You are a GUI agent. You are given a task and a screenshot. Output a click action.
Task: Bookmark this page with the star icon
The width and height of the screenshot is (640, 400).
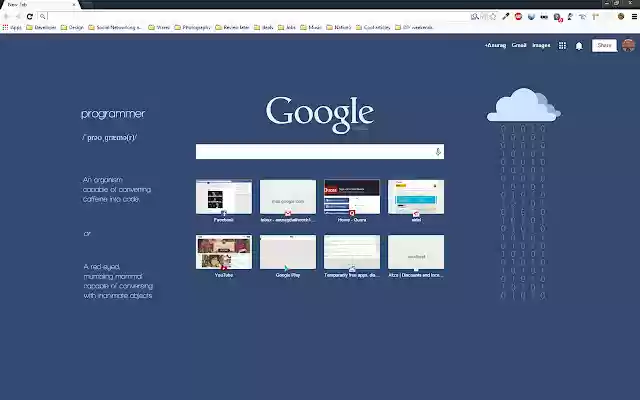(x=493, y=16)
